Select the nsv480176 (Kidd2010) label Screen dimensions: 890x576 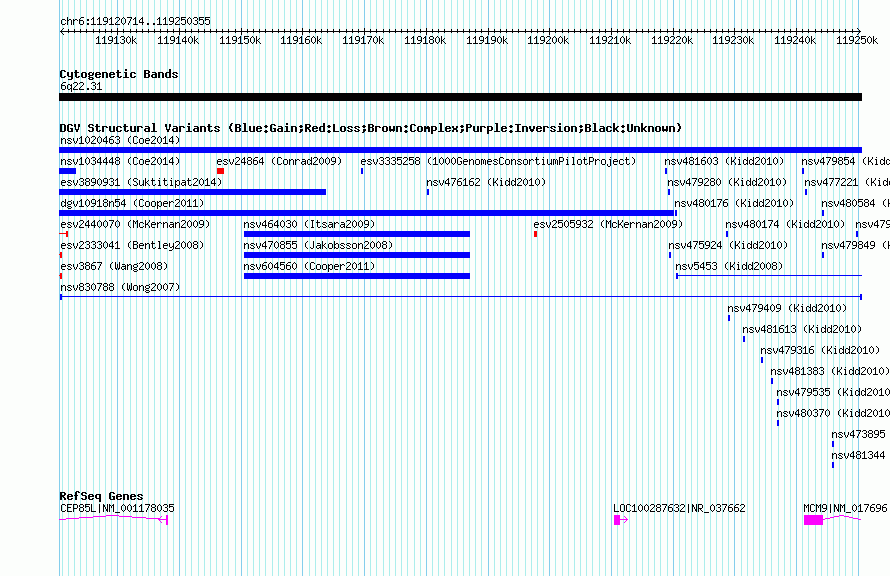(734, 203)
